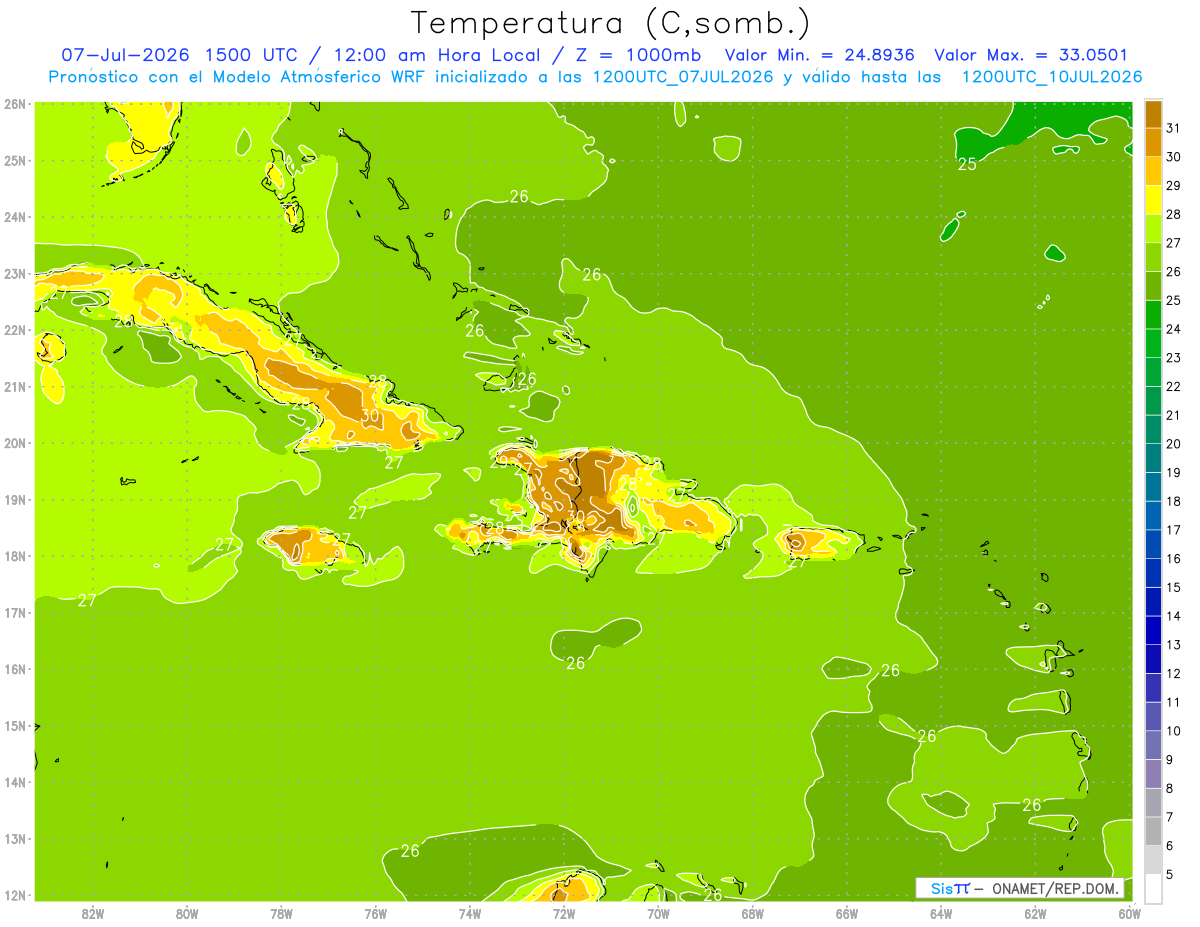
Task: Click the '24N' latitude axis label
Action: 14,217
